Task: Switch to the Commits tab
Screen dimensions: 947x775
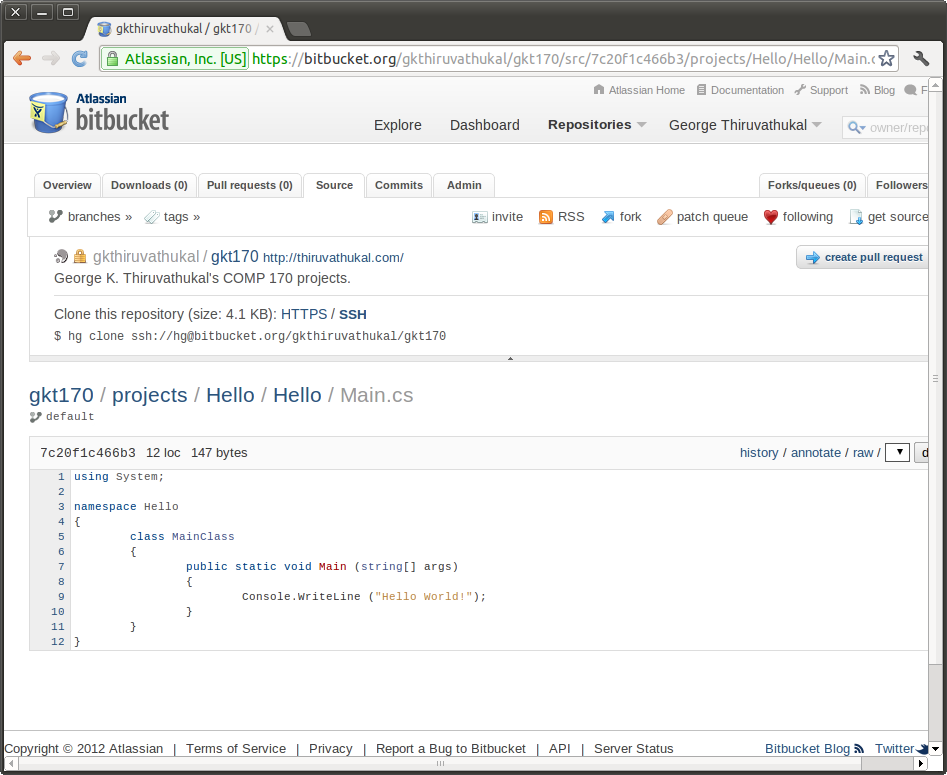Action: click(x=399, y=185)
